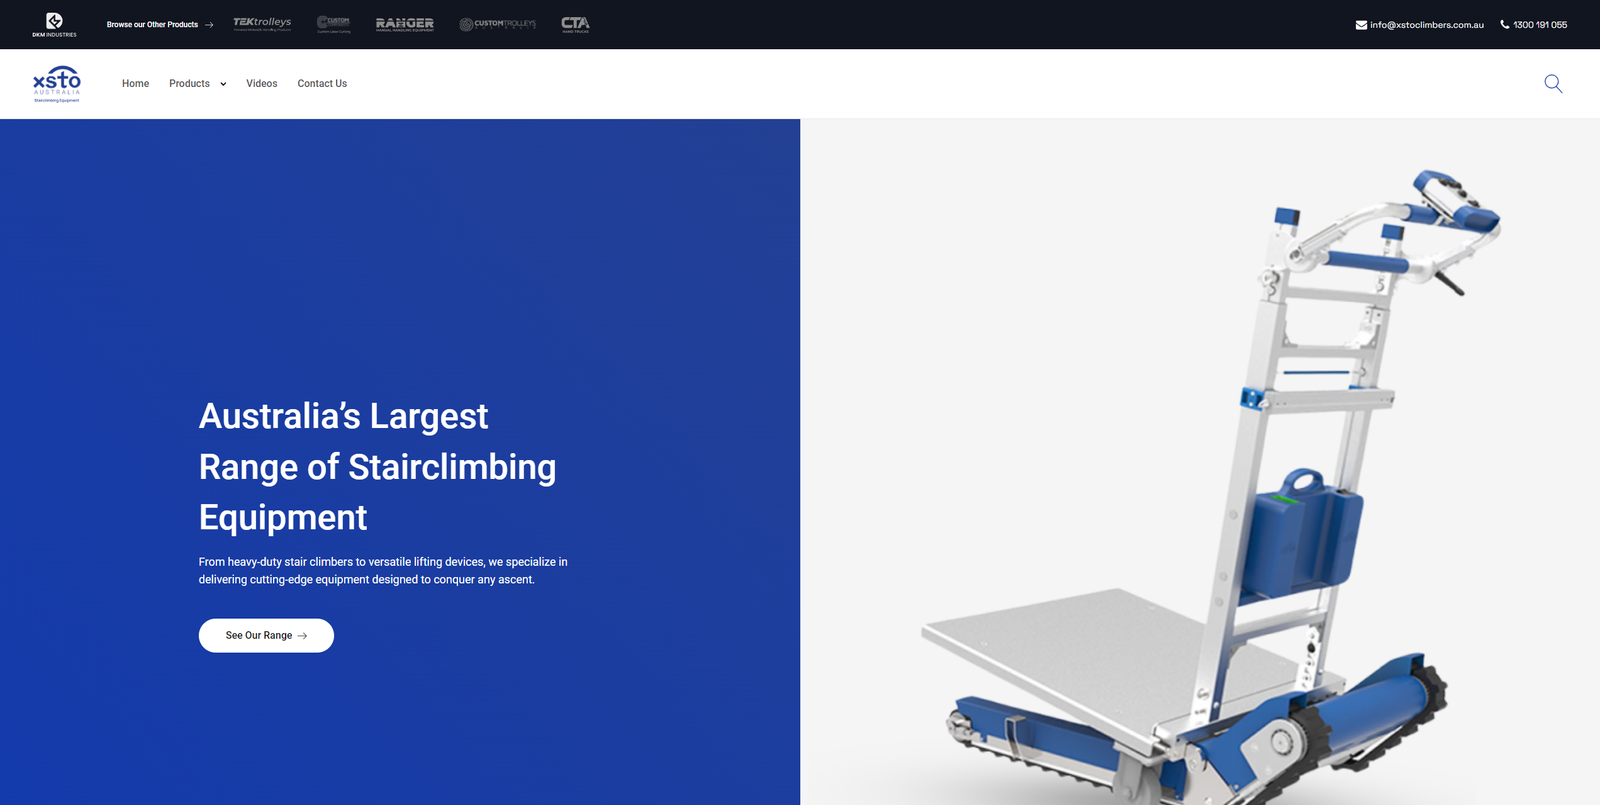The image size is (1600, 805).
Task: Open the TEKtrolleys brand logo link
Action: (262, 24)
